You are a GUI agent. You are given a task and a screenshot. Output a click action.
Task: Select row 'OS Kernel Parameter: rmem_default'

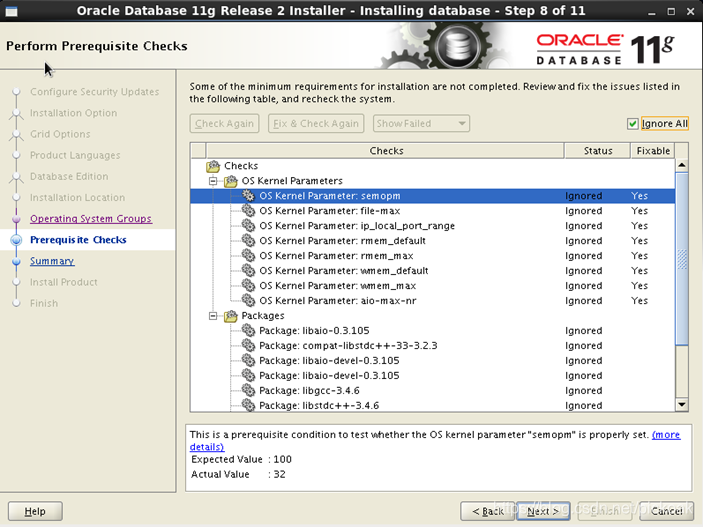(x=433, y=240)
